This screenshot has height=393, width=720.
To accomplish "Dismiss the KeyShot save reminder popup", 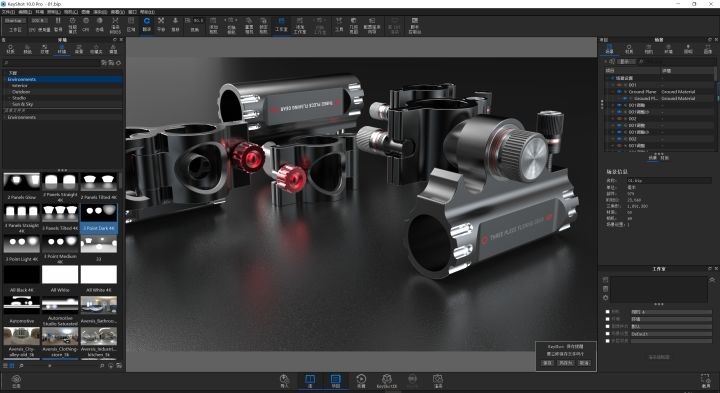I will click(x=584, y=363).
